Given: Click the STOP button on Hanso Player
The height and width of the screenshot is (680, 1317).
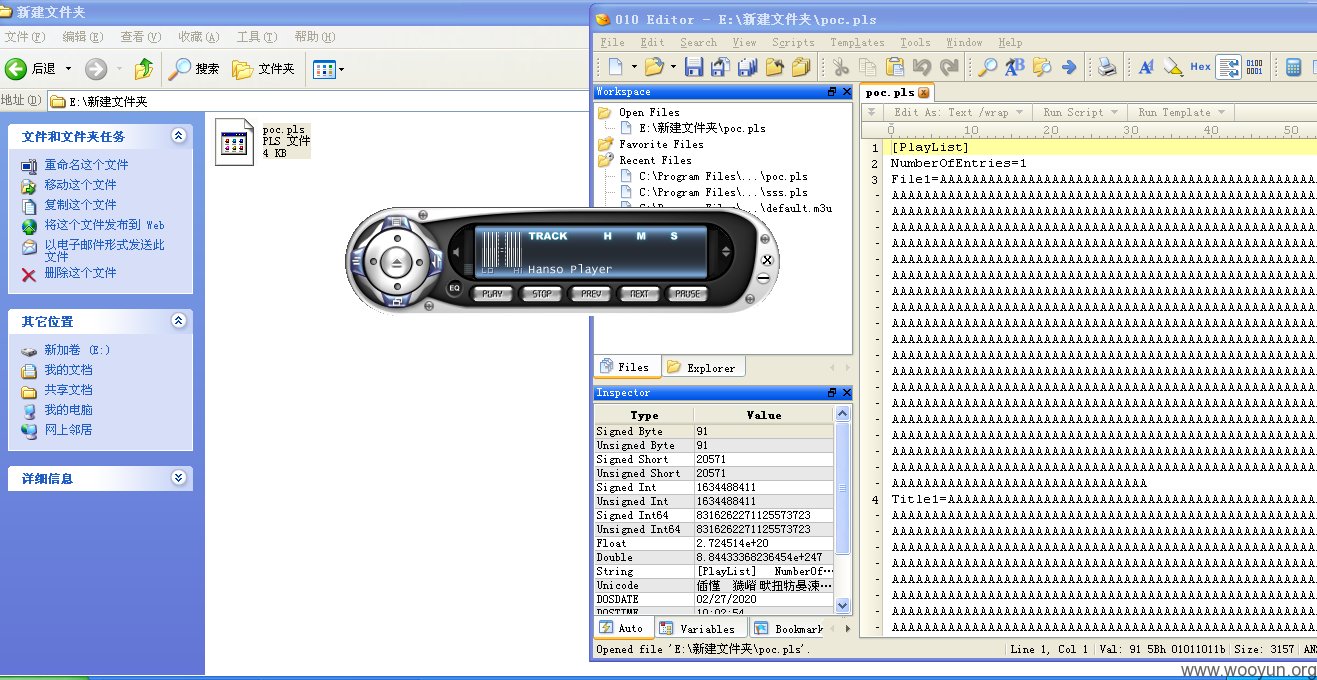Looking at the screenshot, I should [x=541, y=294].
